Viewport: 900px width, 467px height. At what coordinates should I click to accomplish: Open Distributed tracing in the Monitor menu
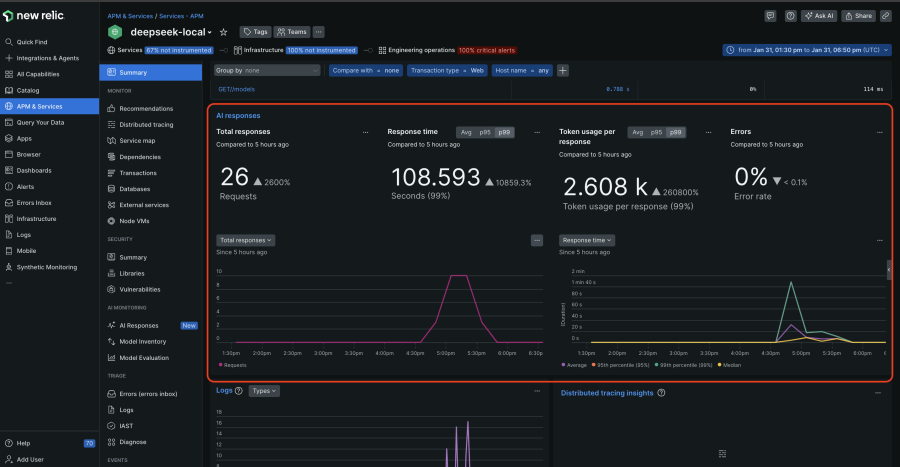145,124
